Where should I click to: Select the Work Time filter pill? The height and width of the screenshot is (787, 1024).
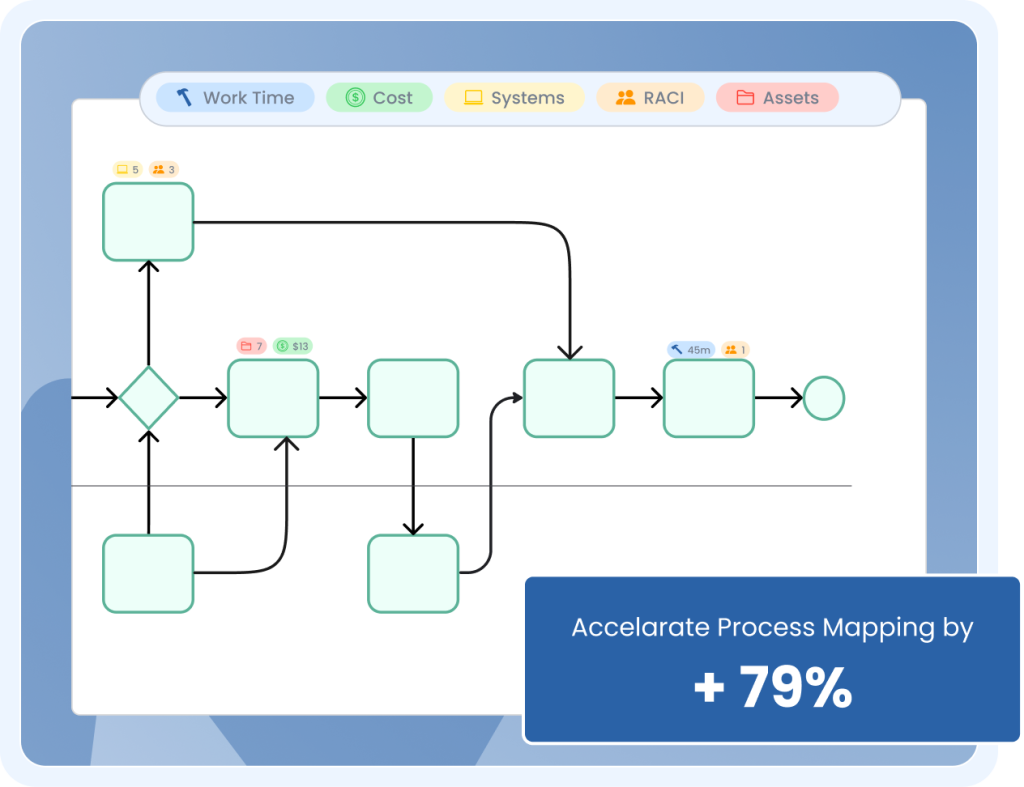pyautogui.click(x=235, y=98)
